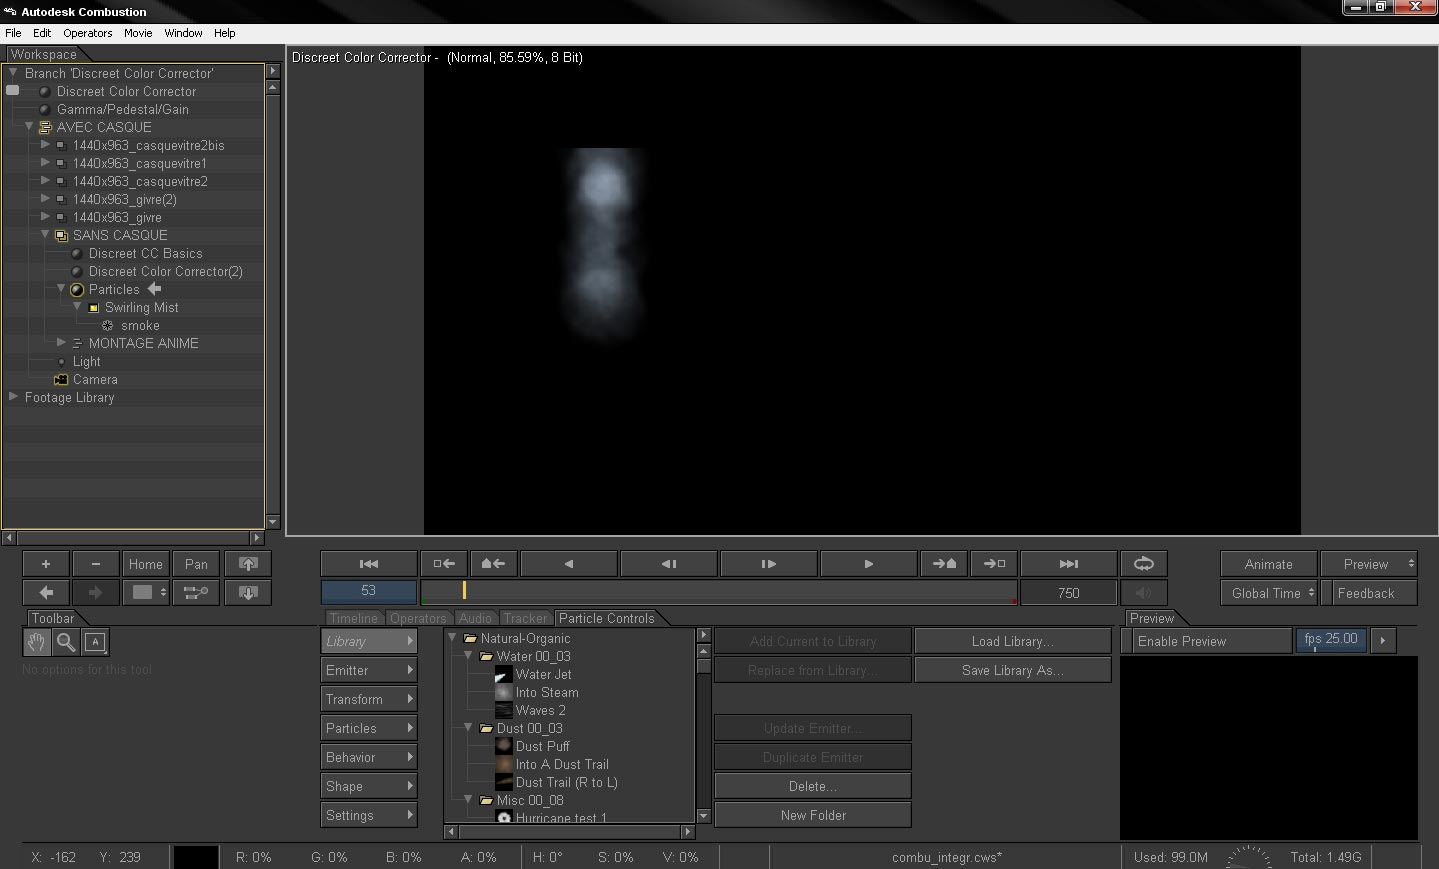Toggle Discreet Color Corrector operator sphere
The image size is (1439, 869).
click(x=44, y=91)
